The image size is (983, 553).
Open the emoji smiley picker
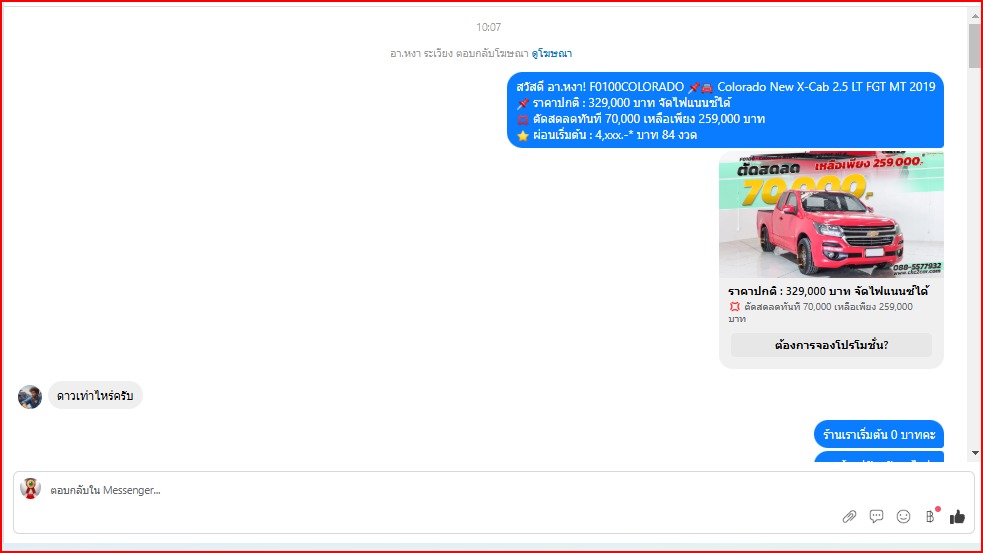[x=903, y=516]
